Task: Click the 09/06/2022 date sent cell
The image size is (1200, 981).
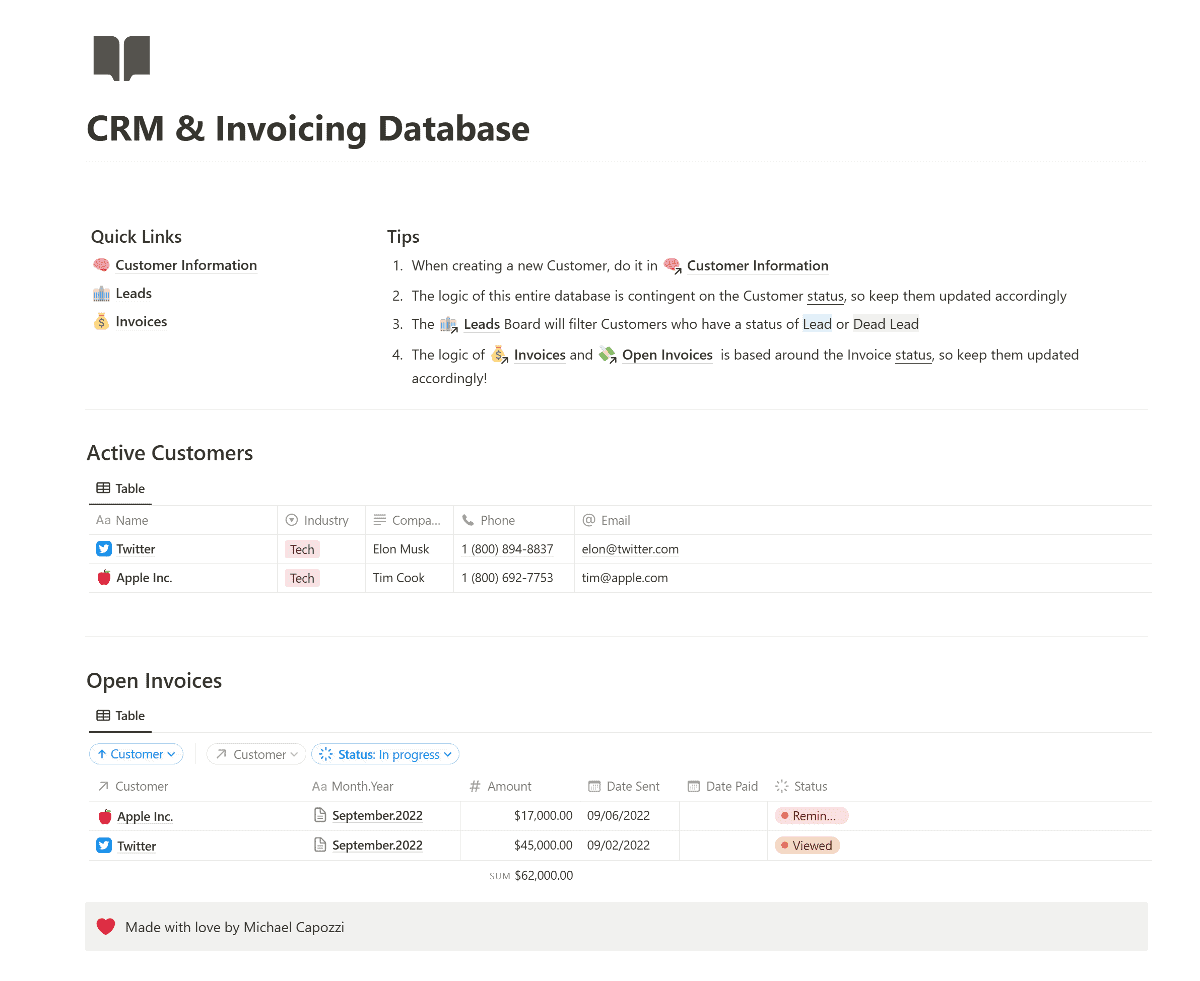Action: point(618,816)
